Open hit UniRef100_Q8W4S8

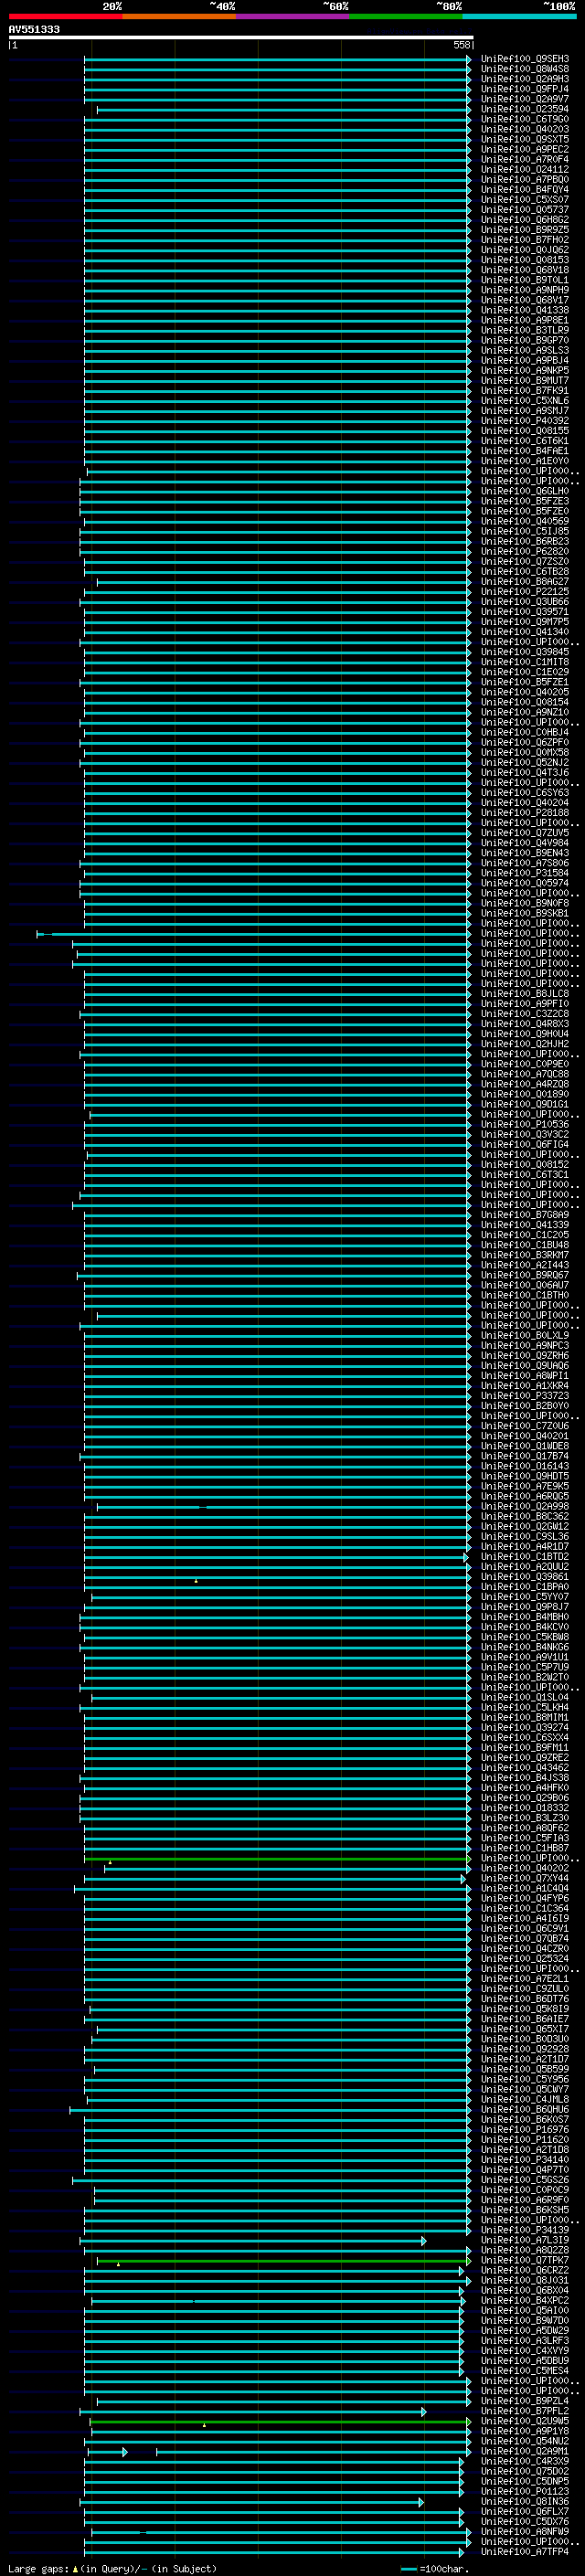tap(525, 69)
